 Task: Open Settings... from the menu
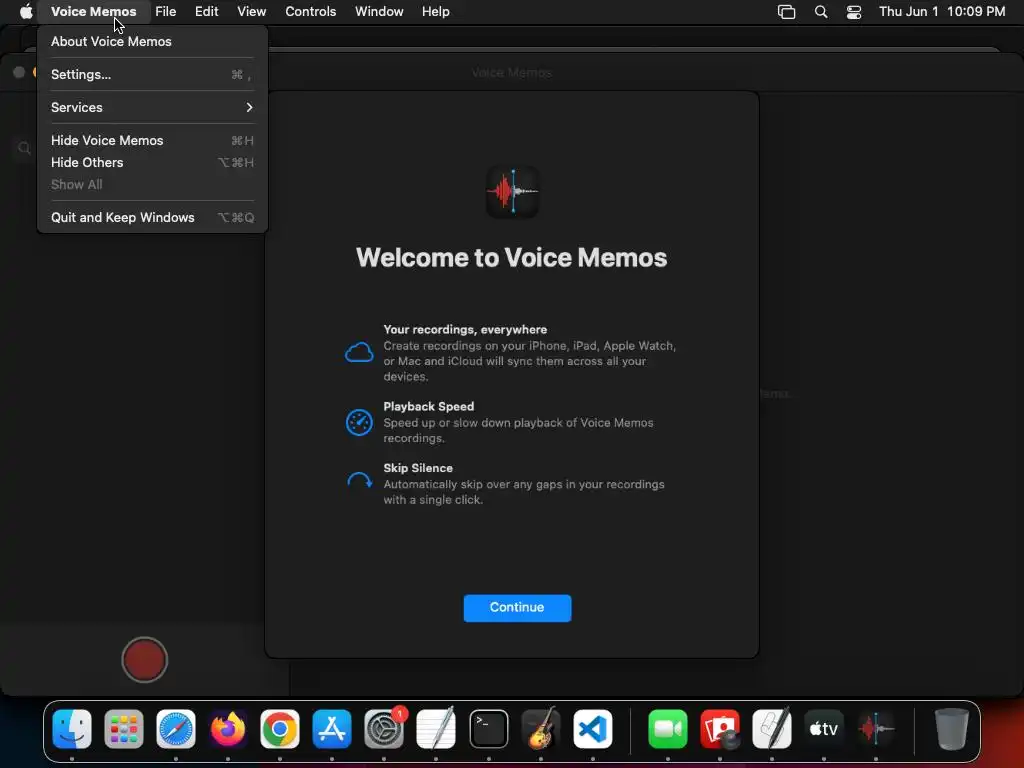(152, 74)
